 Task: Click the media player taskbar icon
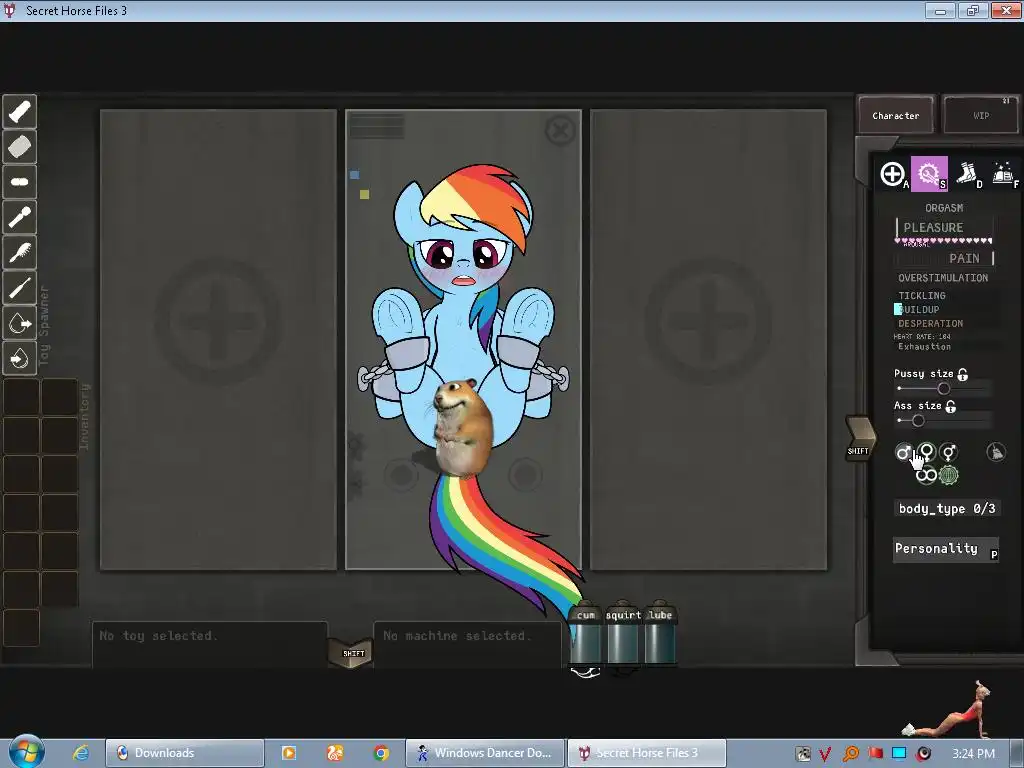click(x=289, y=753)
